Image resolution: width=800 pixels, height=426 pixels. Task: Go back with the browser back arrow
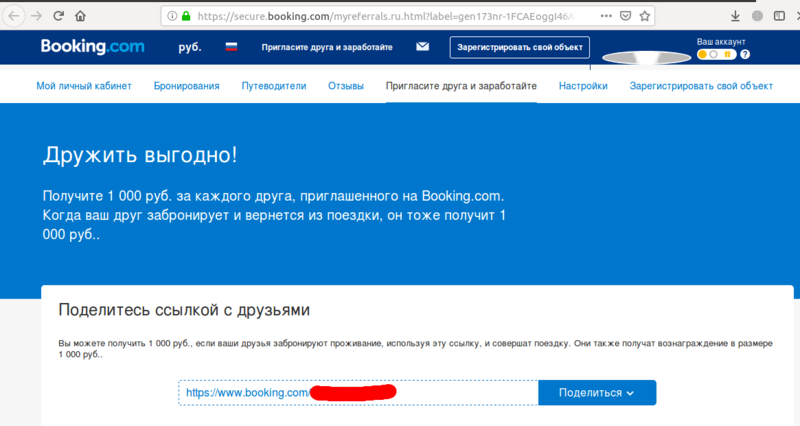(x=14, y=16)
